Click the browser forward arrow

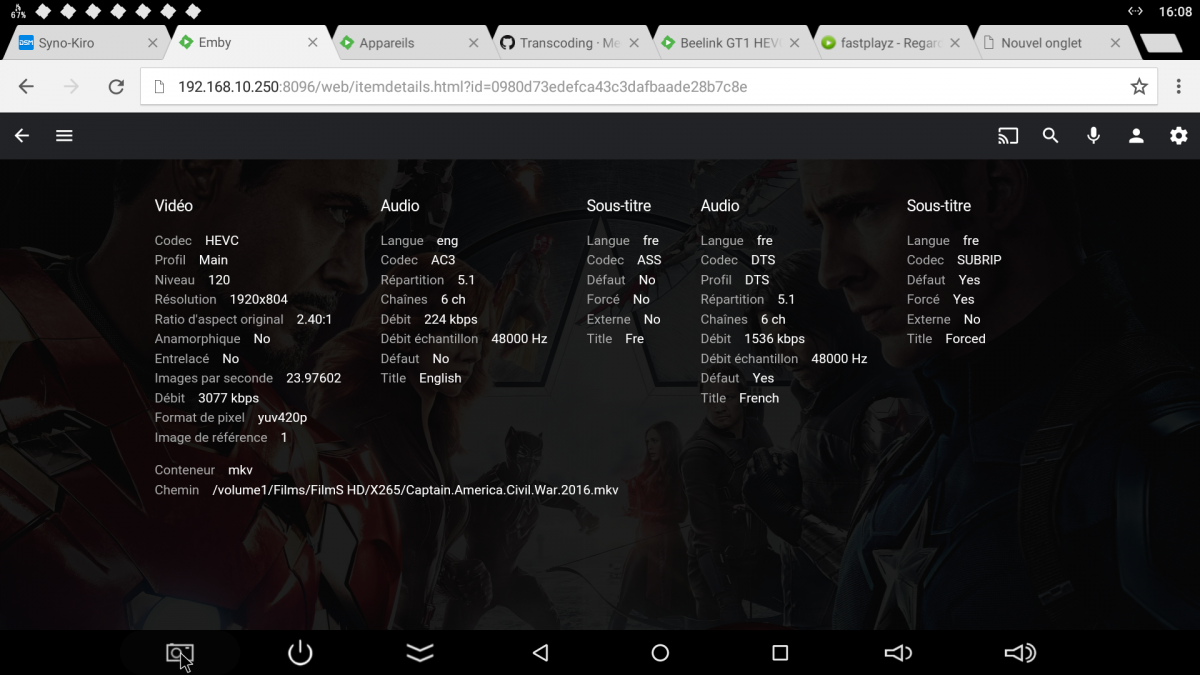[71, 87]
